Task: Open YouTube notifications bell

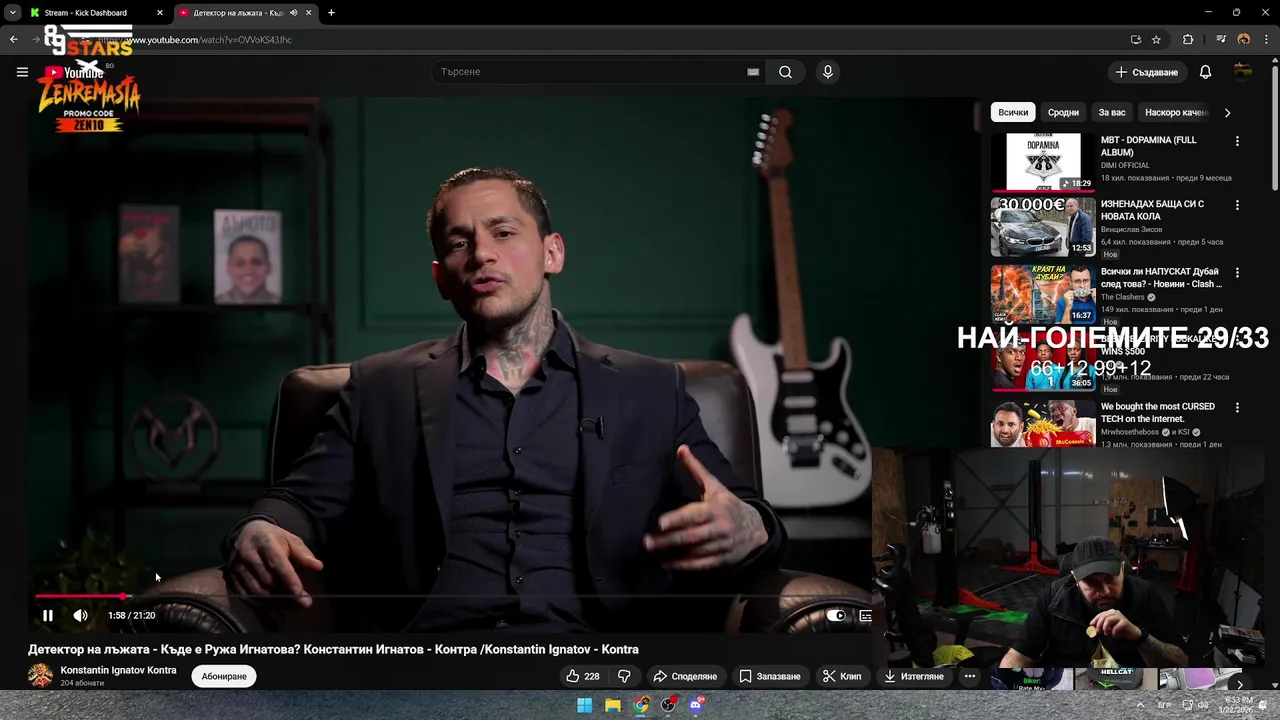Action: (1205, 72)
